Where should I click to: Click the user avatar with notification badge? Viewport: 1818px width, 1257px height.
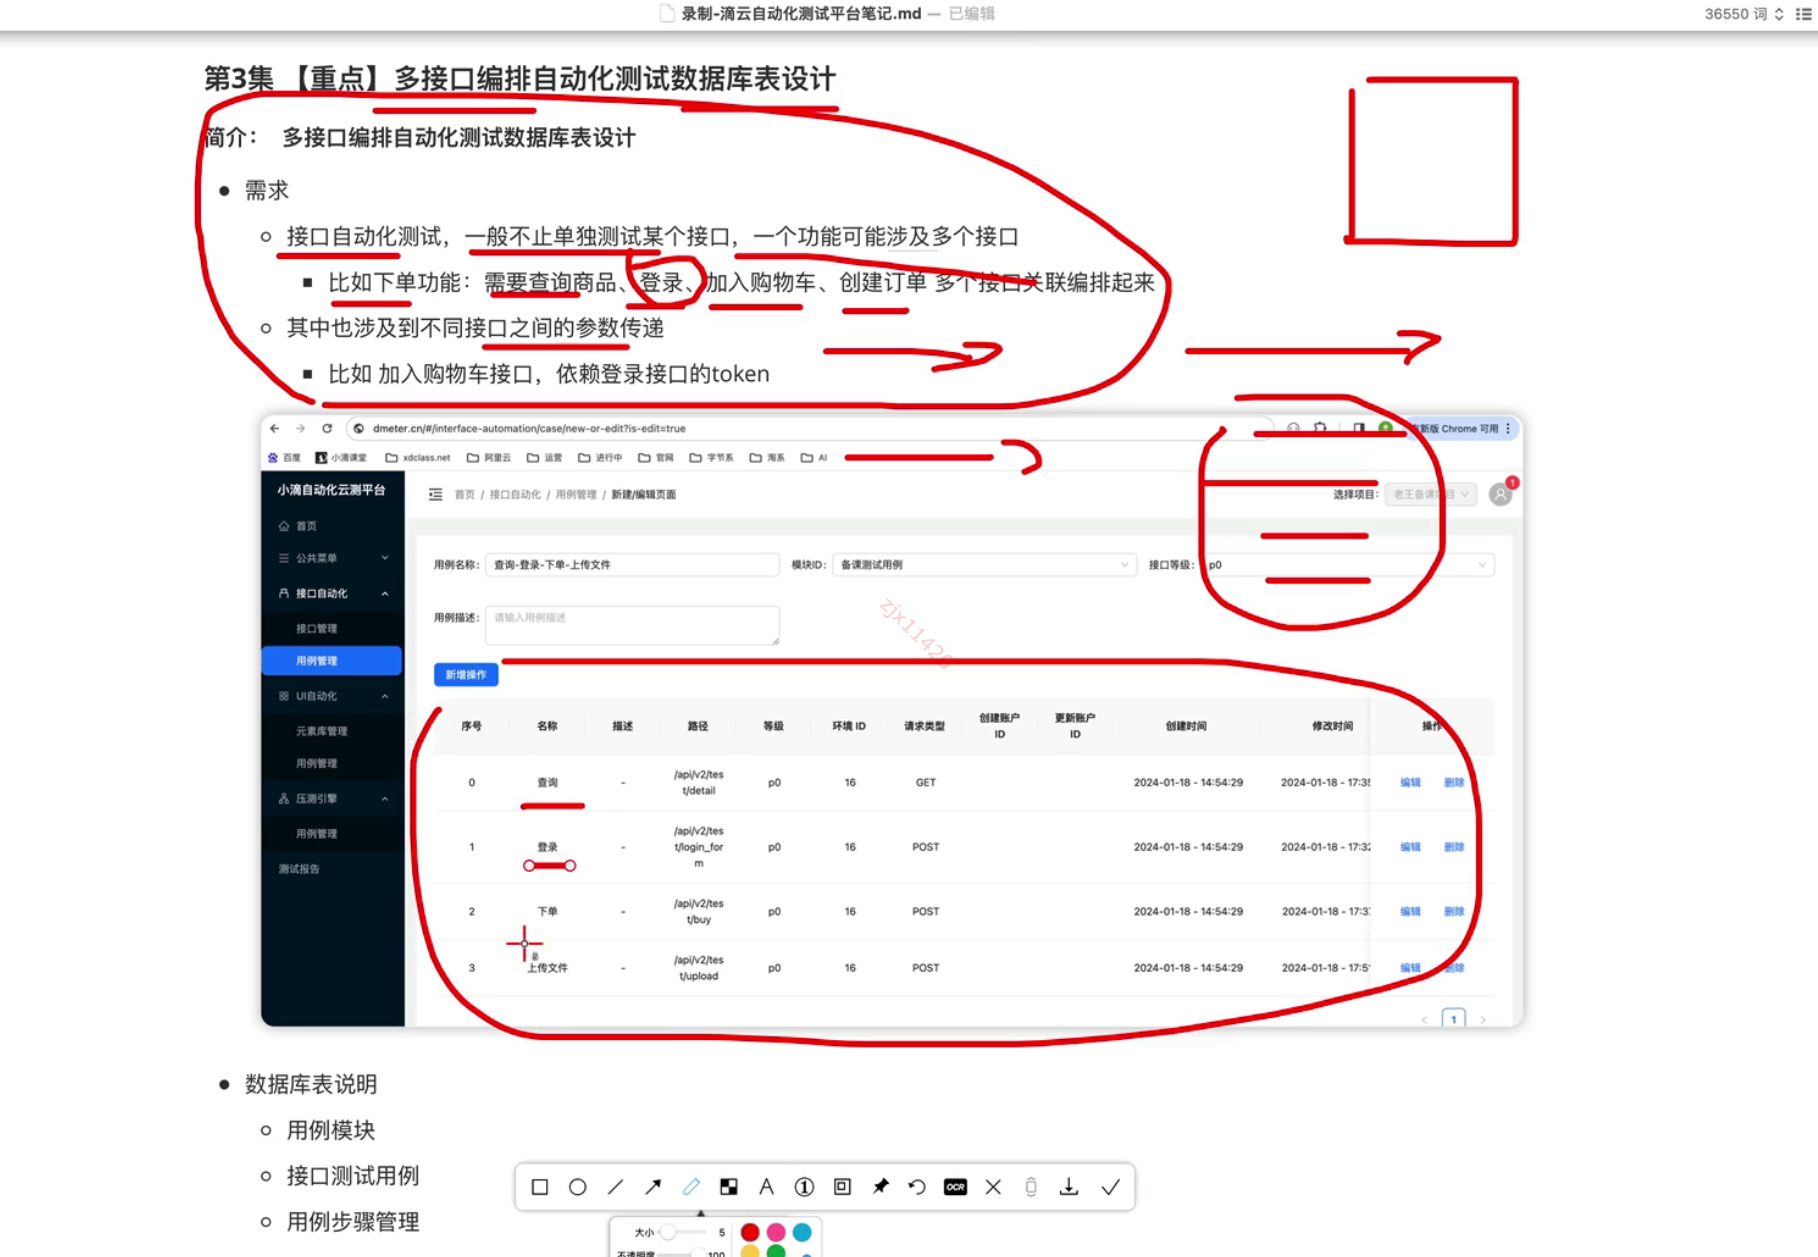1501,493
